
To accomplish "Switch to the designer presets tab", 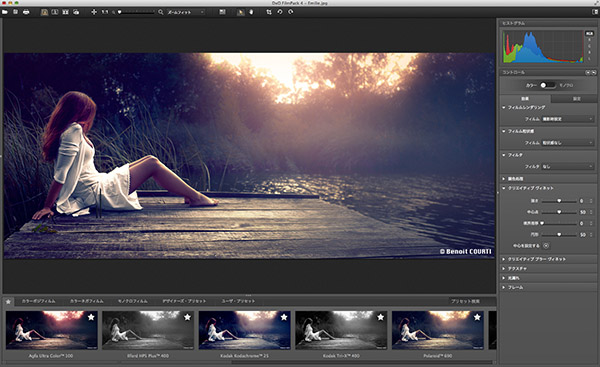I will [x=184, y=301].
